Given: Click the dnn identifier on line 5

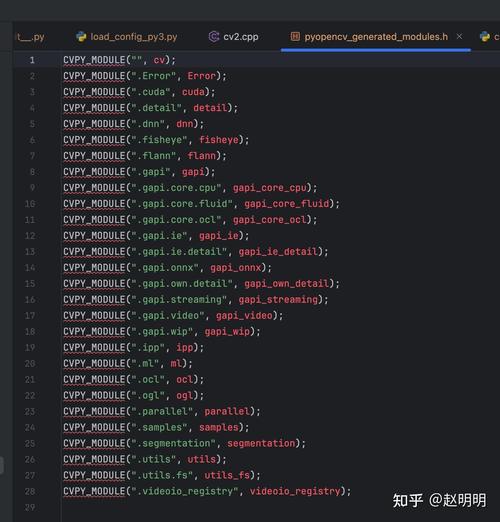Looking at the screenshot, I should [185, 124].
